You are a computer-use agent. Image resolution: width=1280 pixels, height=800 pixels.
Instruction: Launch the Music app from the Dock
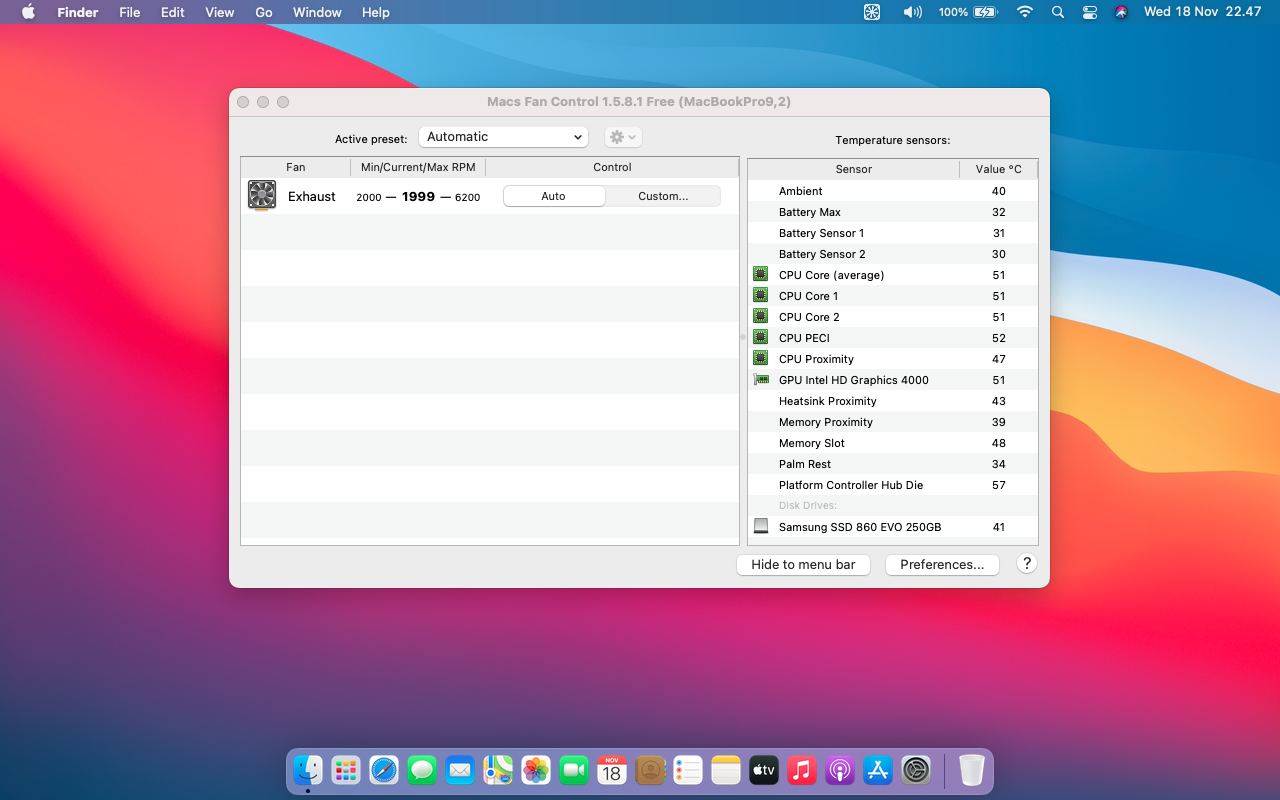(x=802, y=770)
